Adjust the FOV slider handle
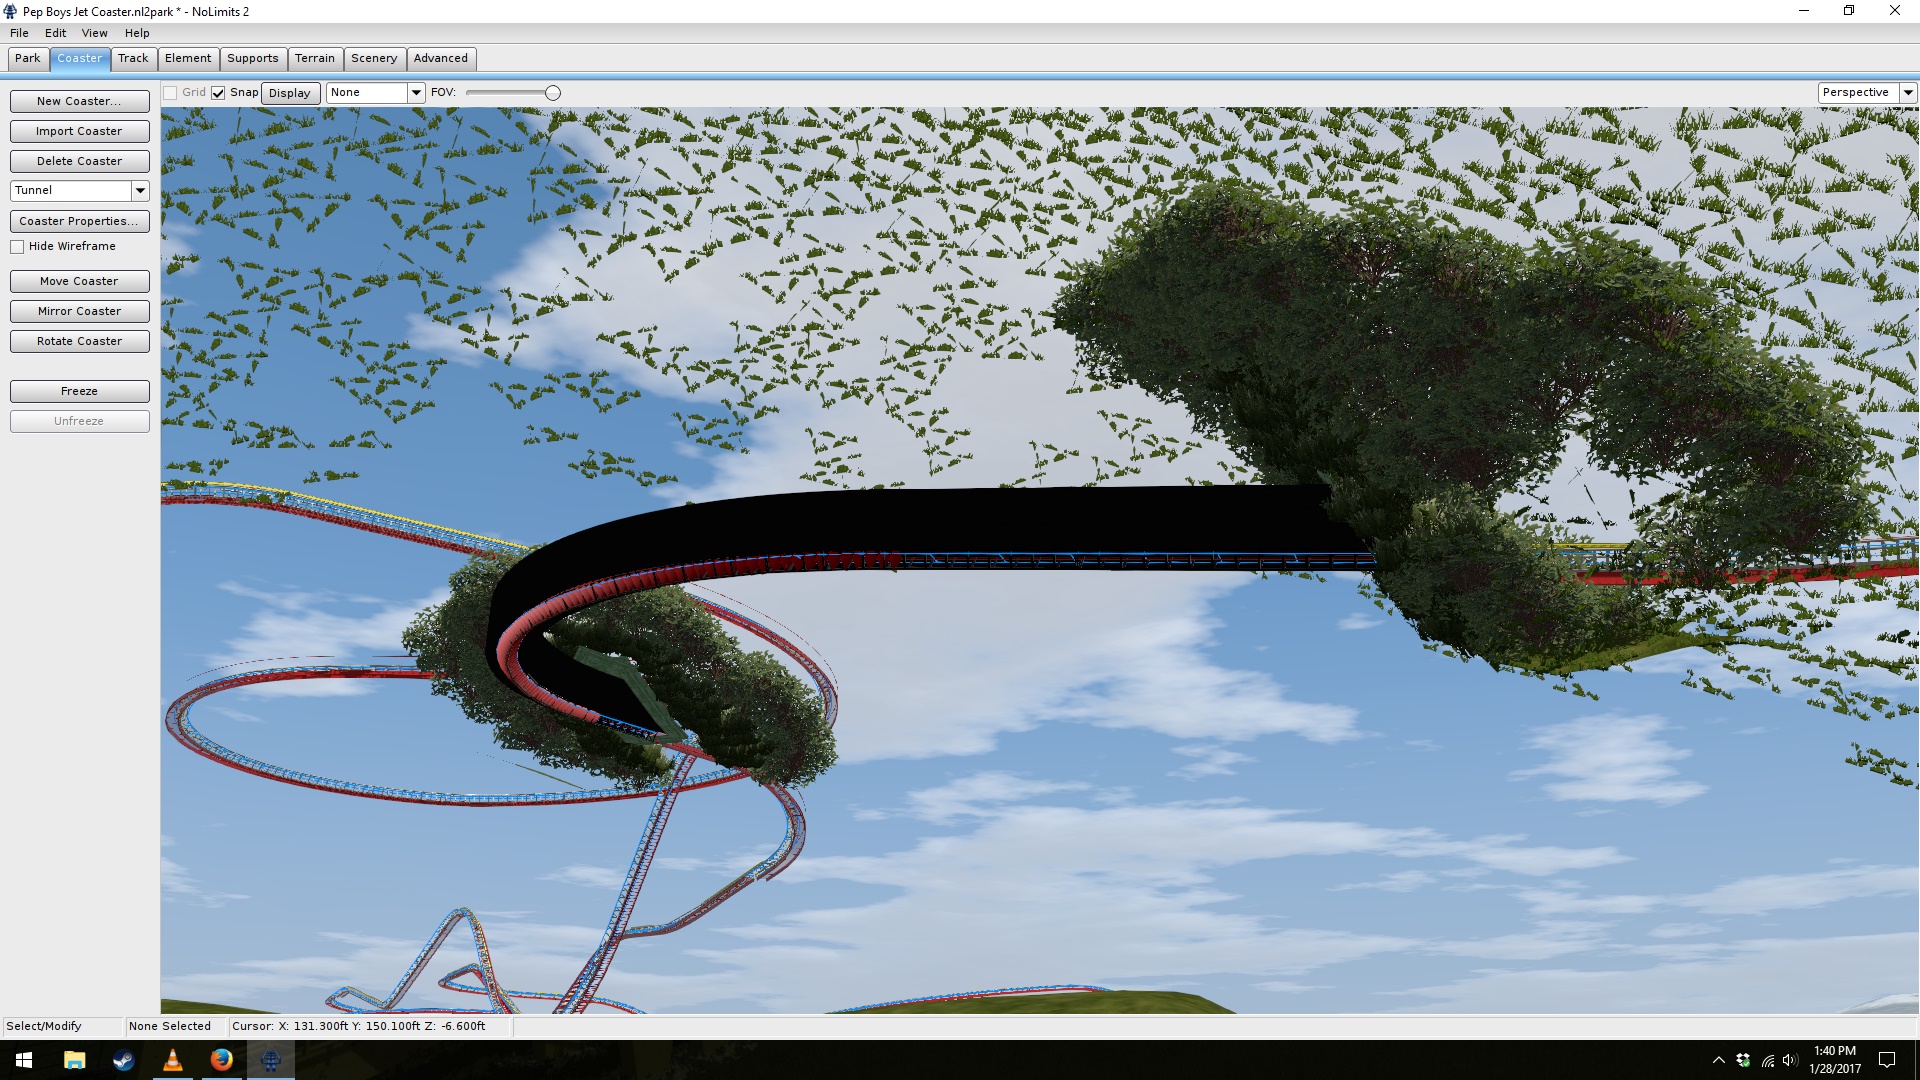 tap(552, 93)
